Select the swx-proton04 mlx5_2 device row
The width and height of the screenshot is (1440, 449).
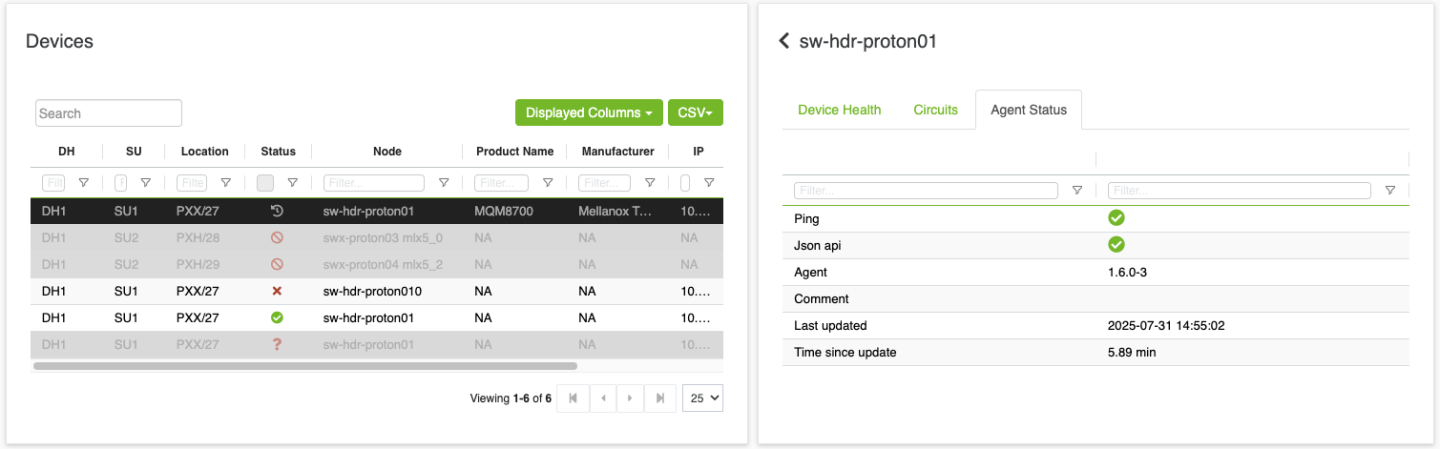pos(383,265)
